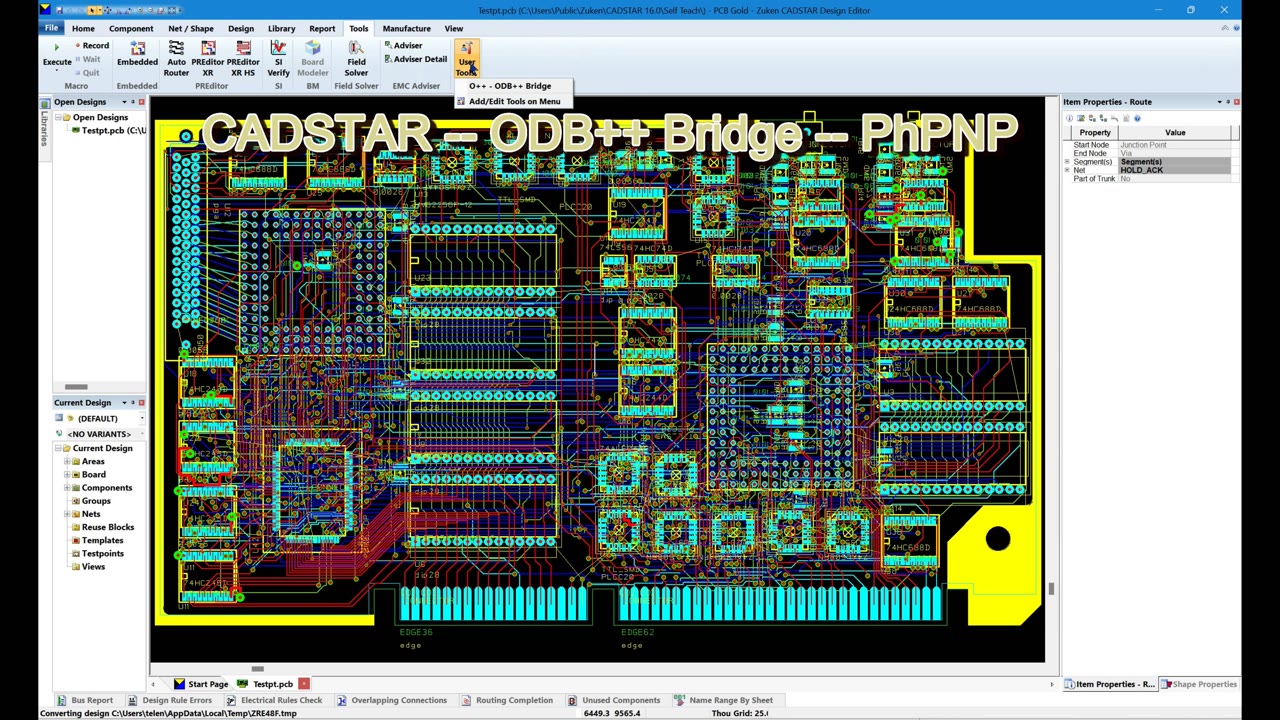Select the Testpt.pcb item in Open Designs
Viewport: 1280px width, 720px height.
coord(113,131)
